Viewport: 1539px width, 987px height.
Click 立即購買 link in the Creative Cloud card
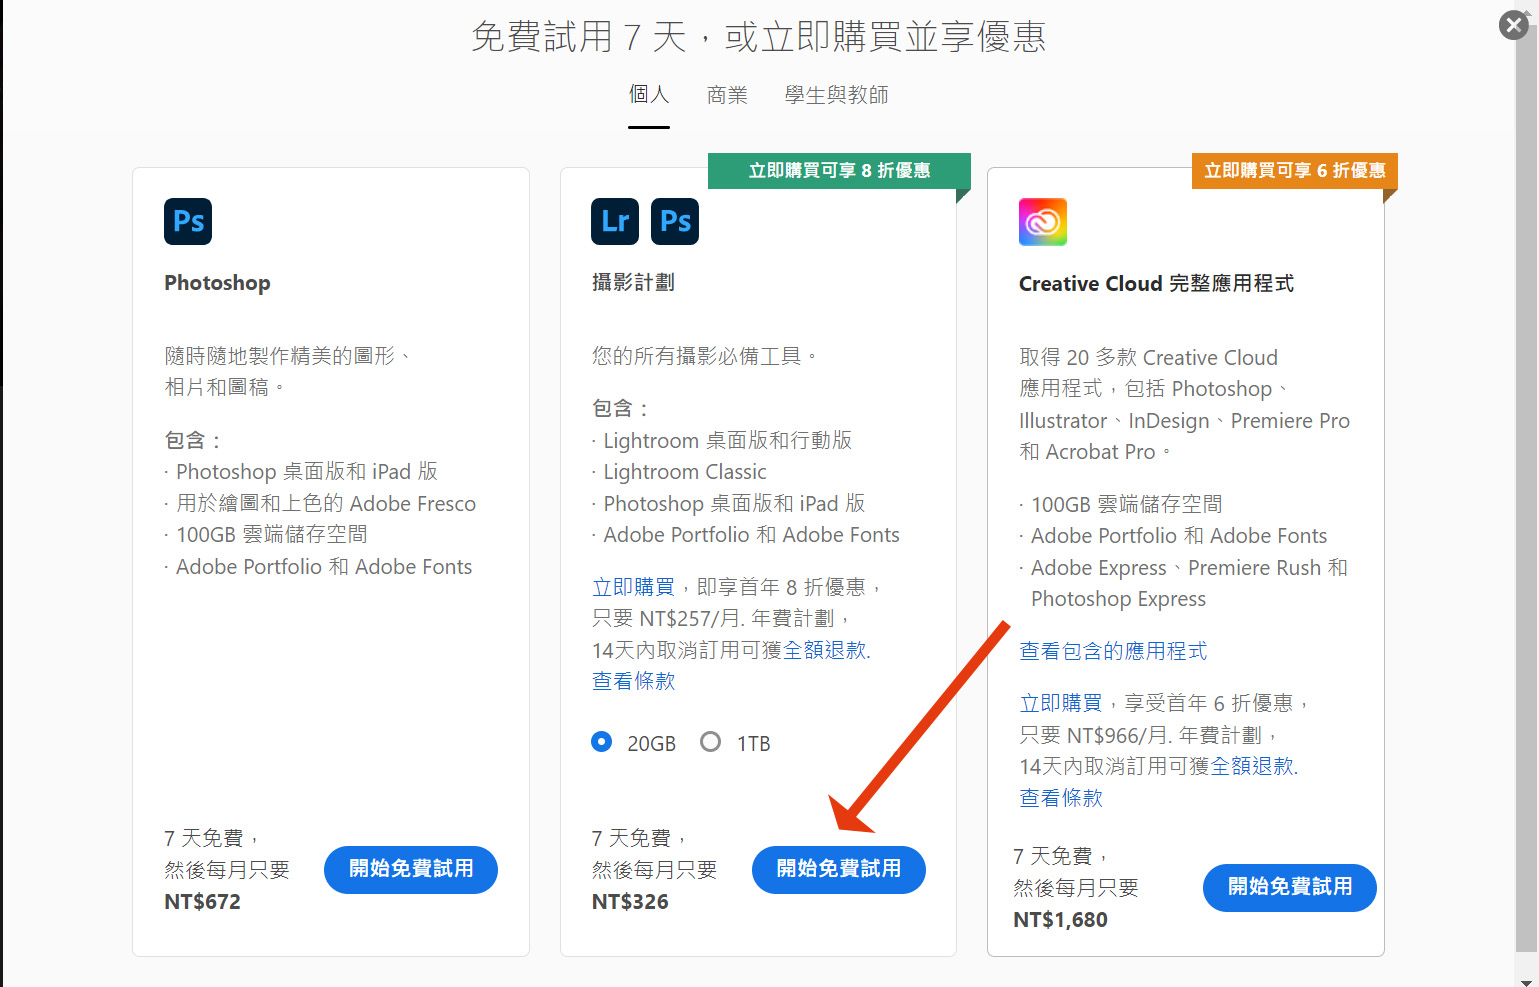tap(1060, 703)
